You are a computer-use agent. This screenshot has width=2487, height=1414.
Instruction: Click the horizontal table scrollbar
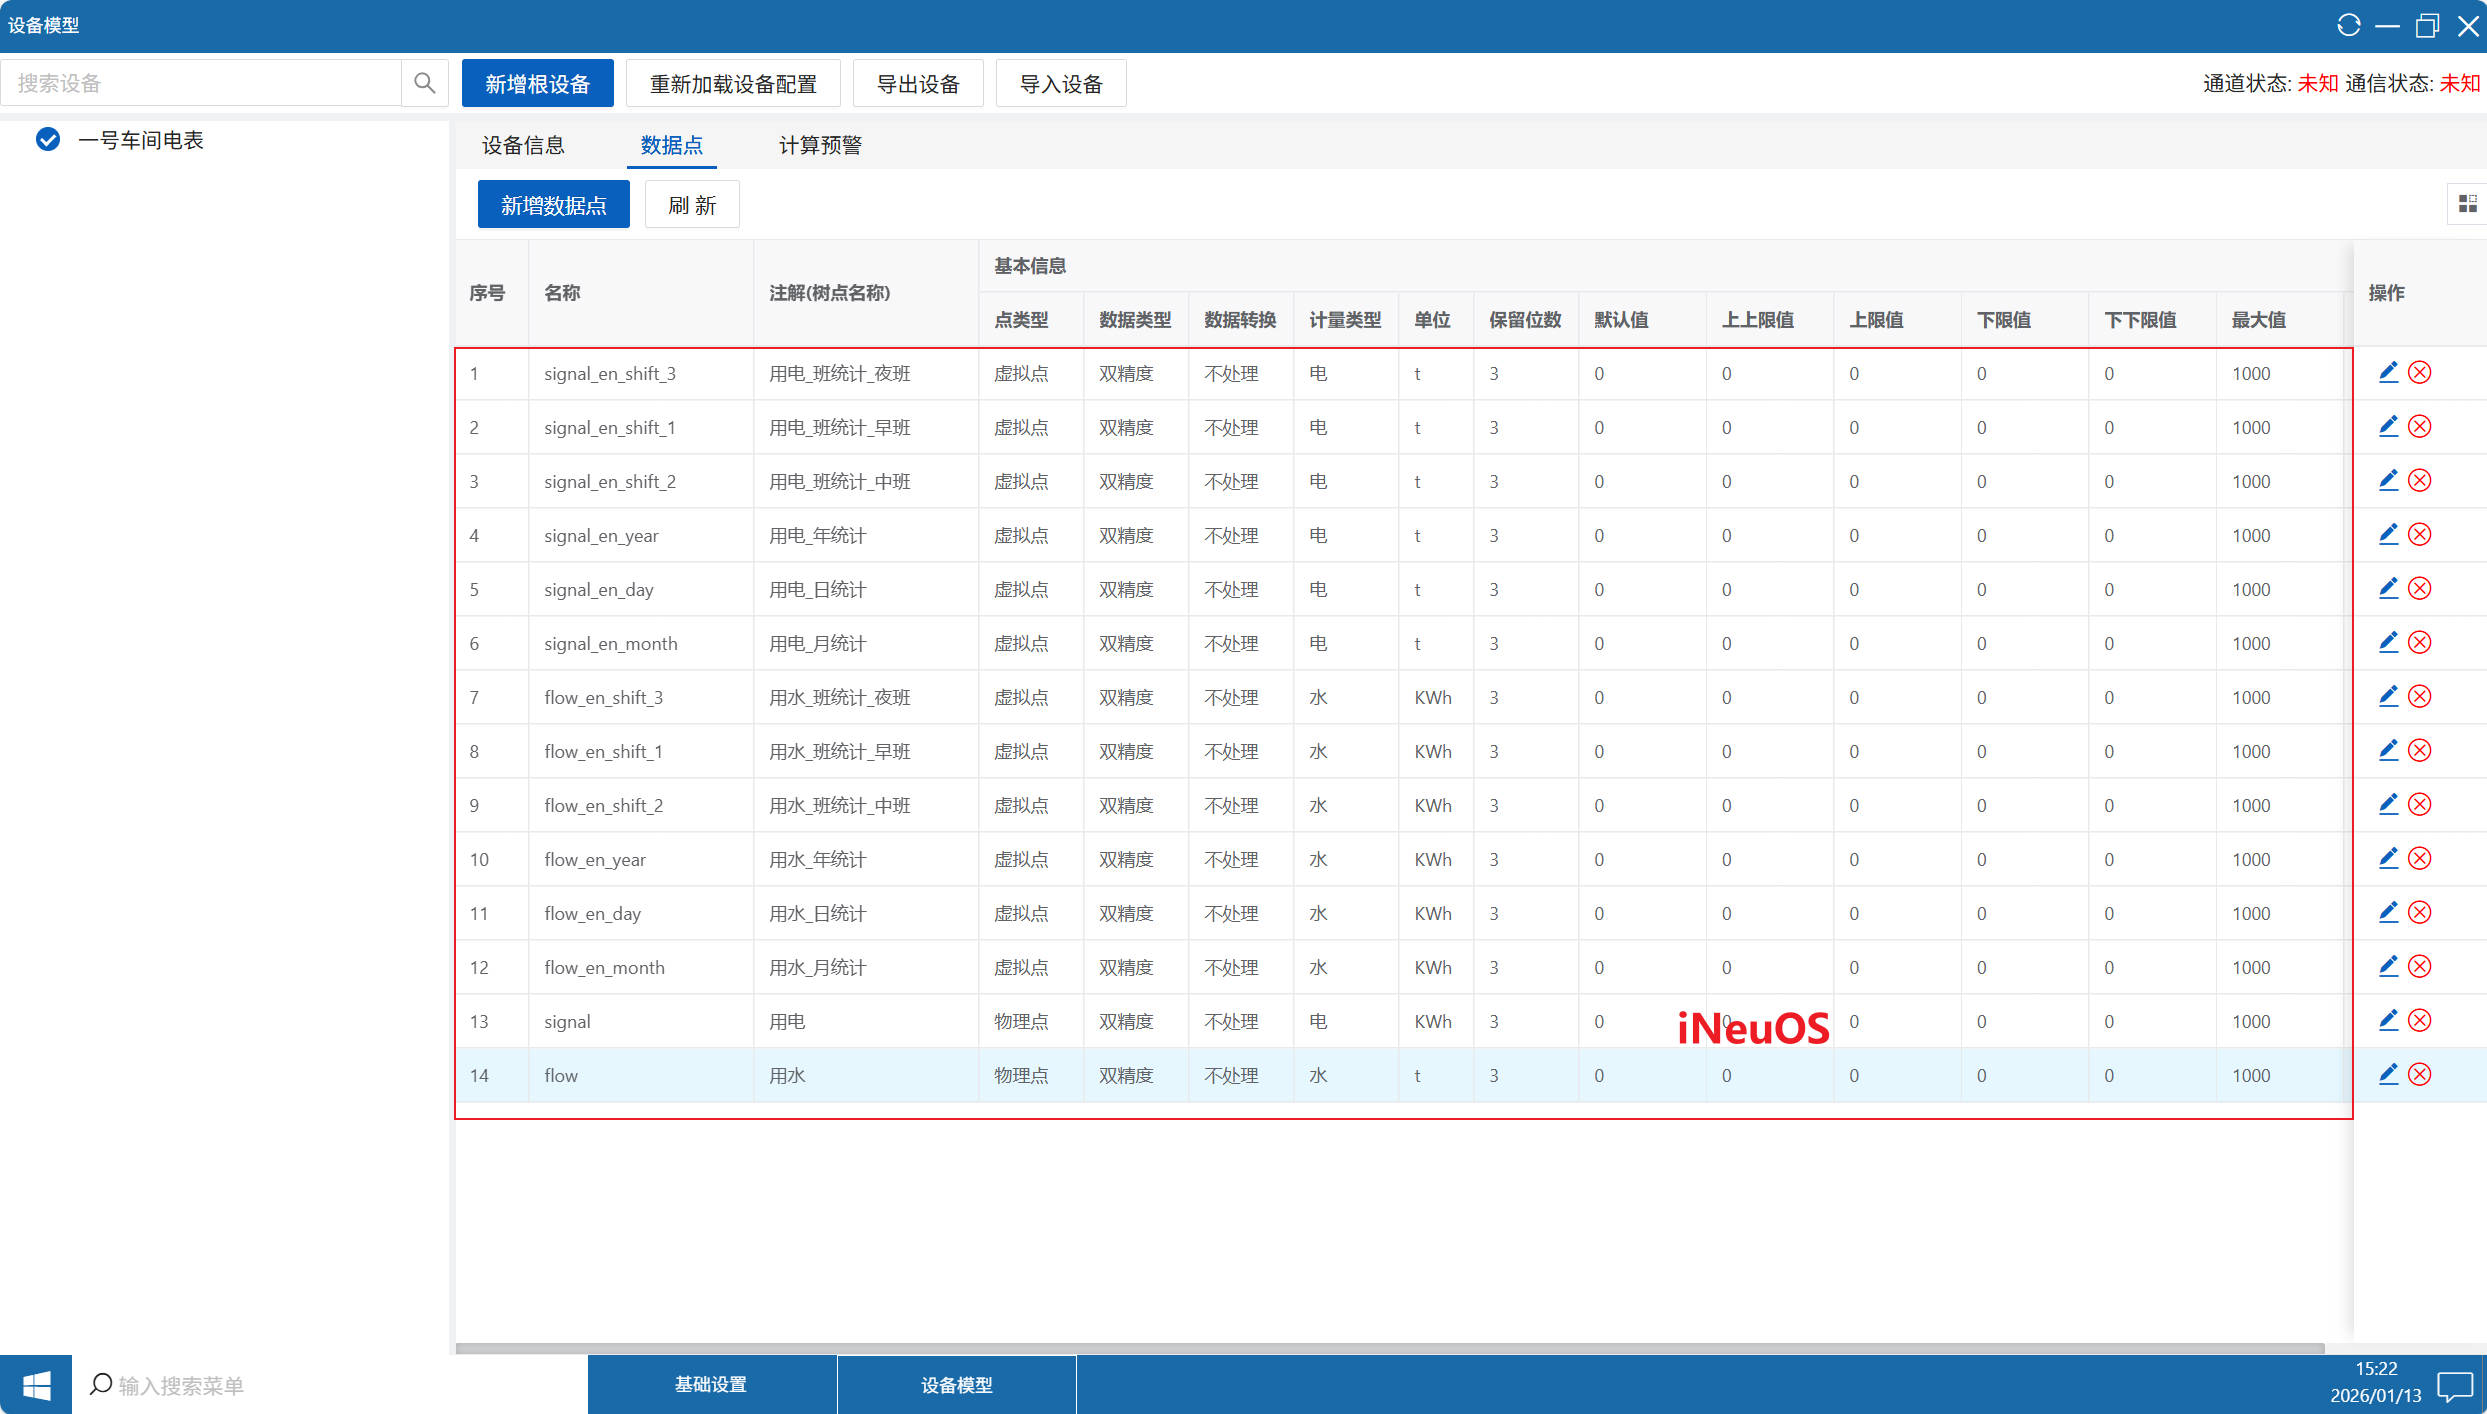point(1388,1347)
